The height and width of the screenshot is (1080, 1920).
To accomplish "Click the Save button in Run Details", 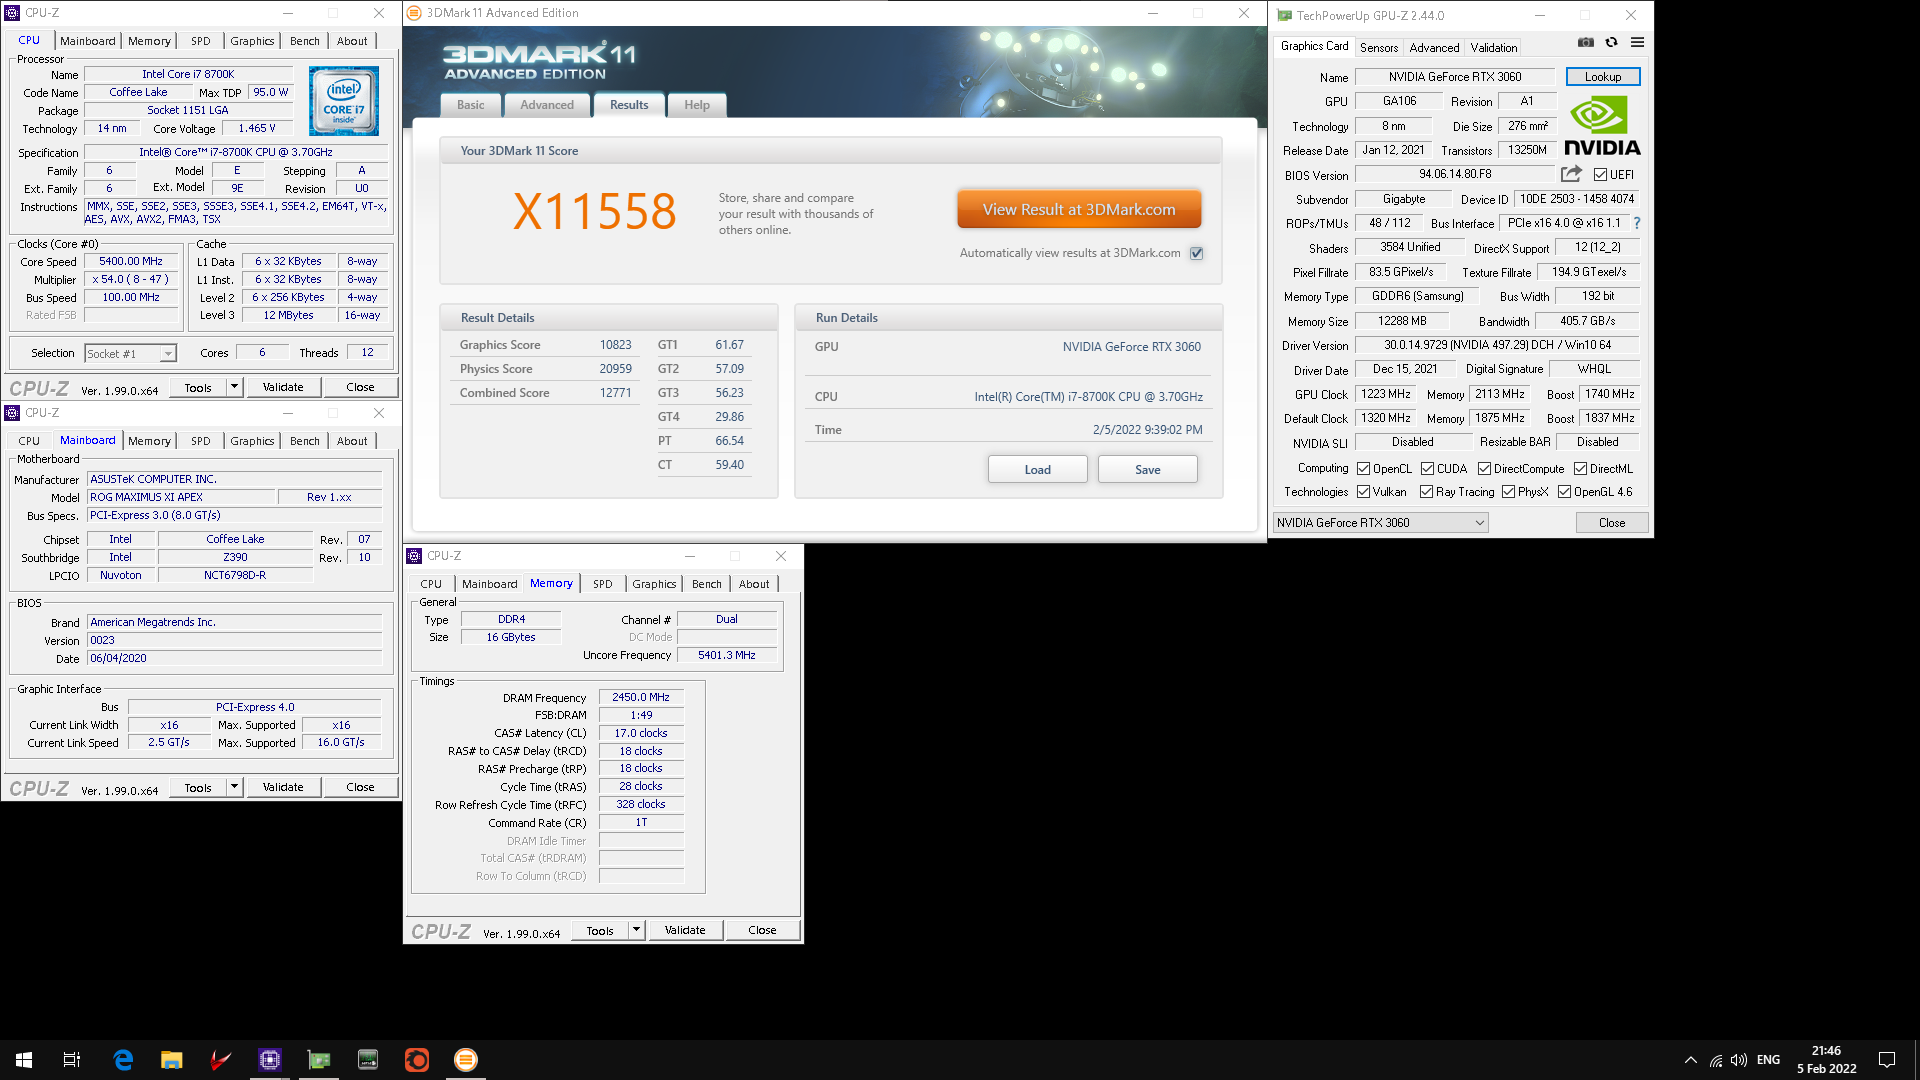I will coord(1147,470).
